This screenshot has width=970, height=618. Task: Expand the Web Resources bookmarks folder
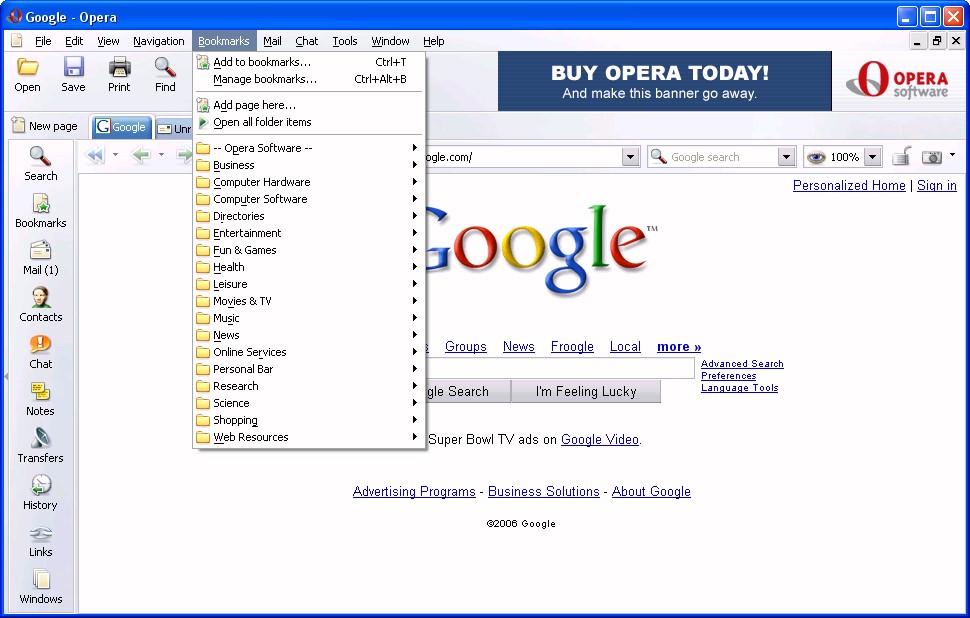click(x=308, y=437)
